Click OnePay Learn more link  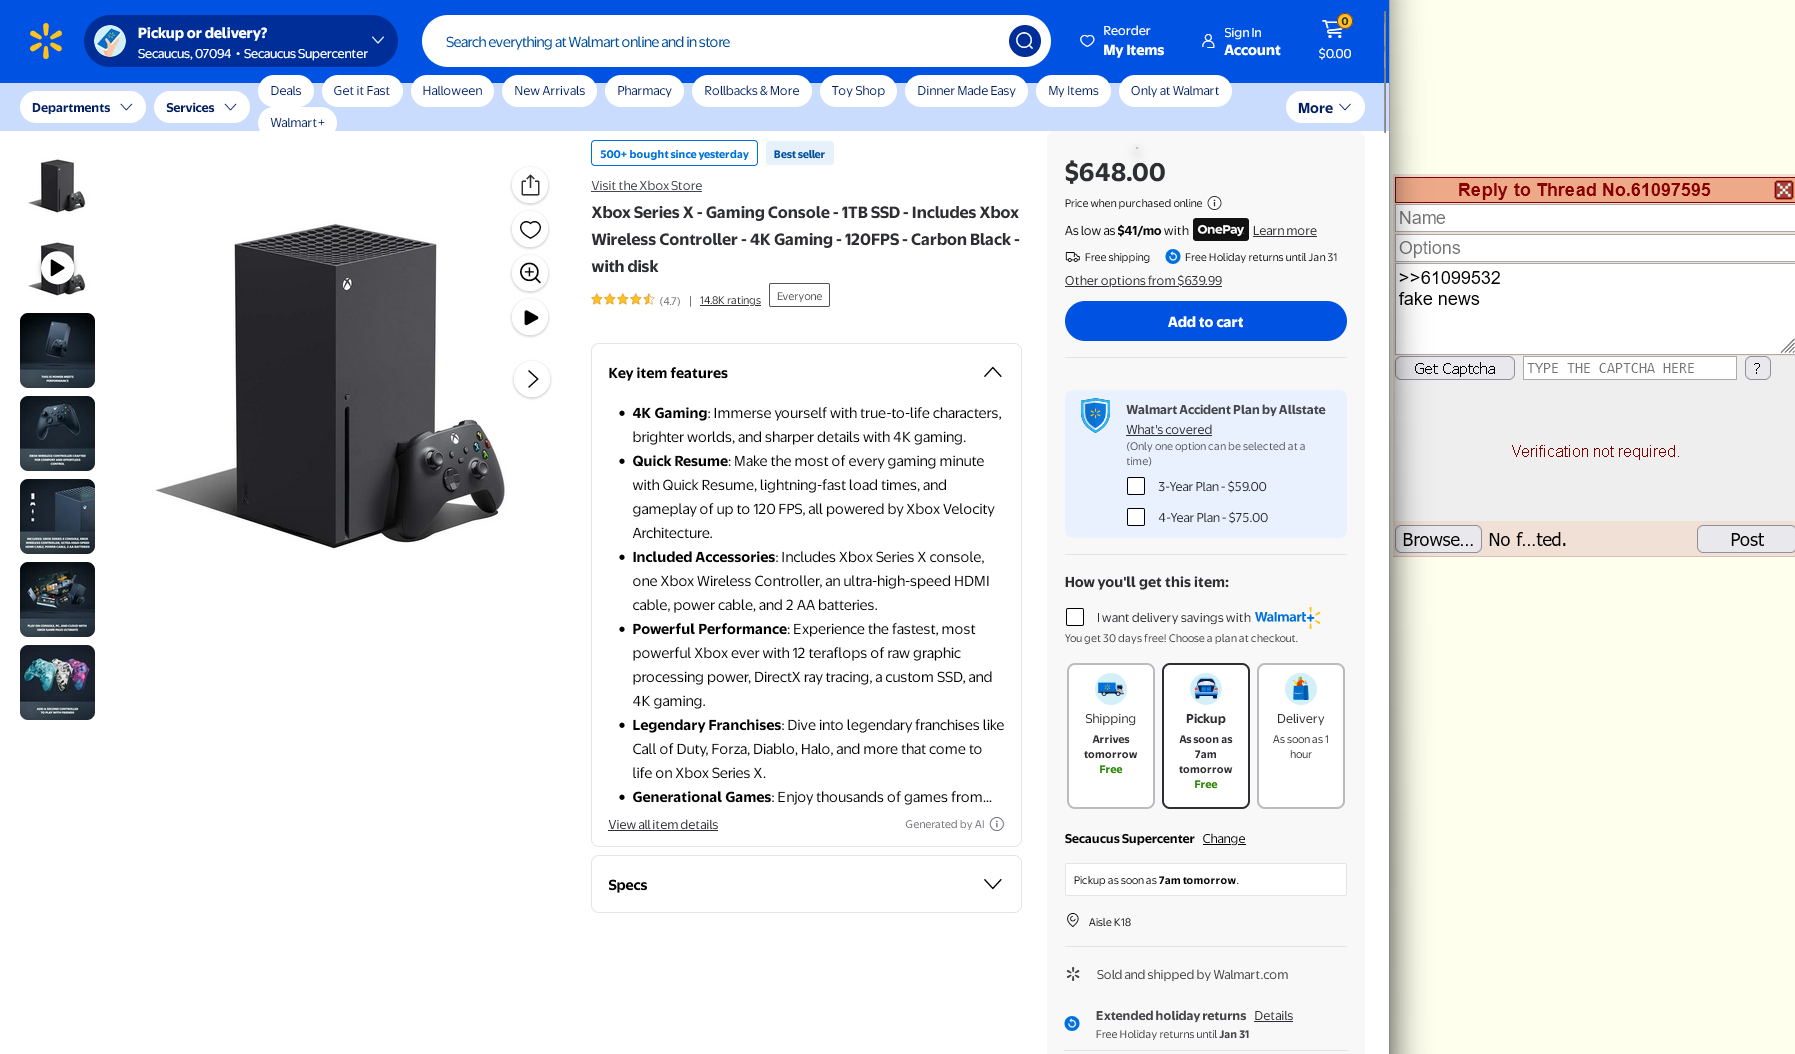1285,231
